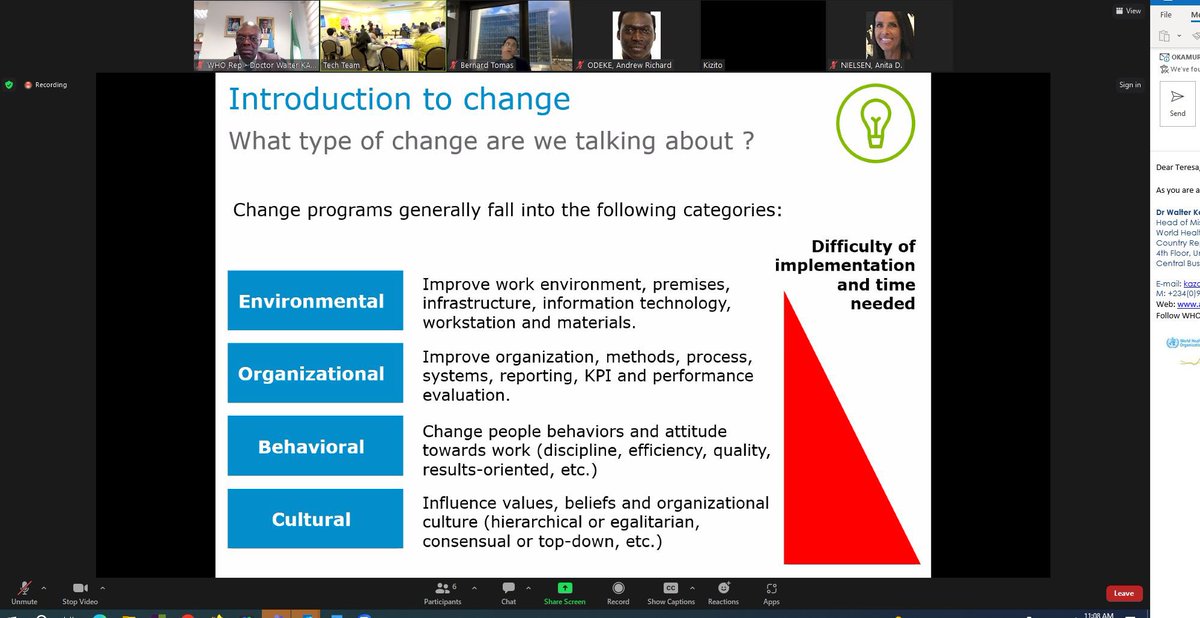The width and height of the screenshot is (1200, 618).
Task: Select ODEKE, Andrew Richard video thumbnail
Action: click(635, 36)
